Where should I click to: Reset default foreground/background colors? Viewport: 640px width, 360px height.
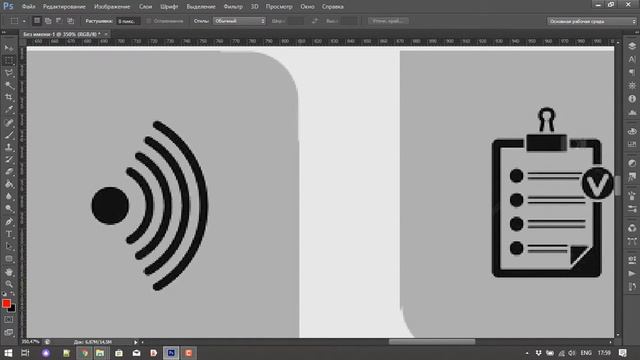pyautogui.click(x=4, y=294)
